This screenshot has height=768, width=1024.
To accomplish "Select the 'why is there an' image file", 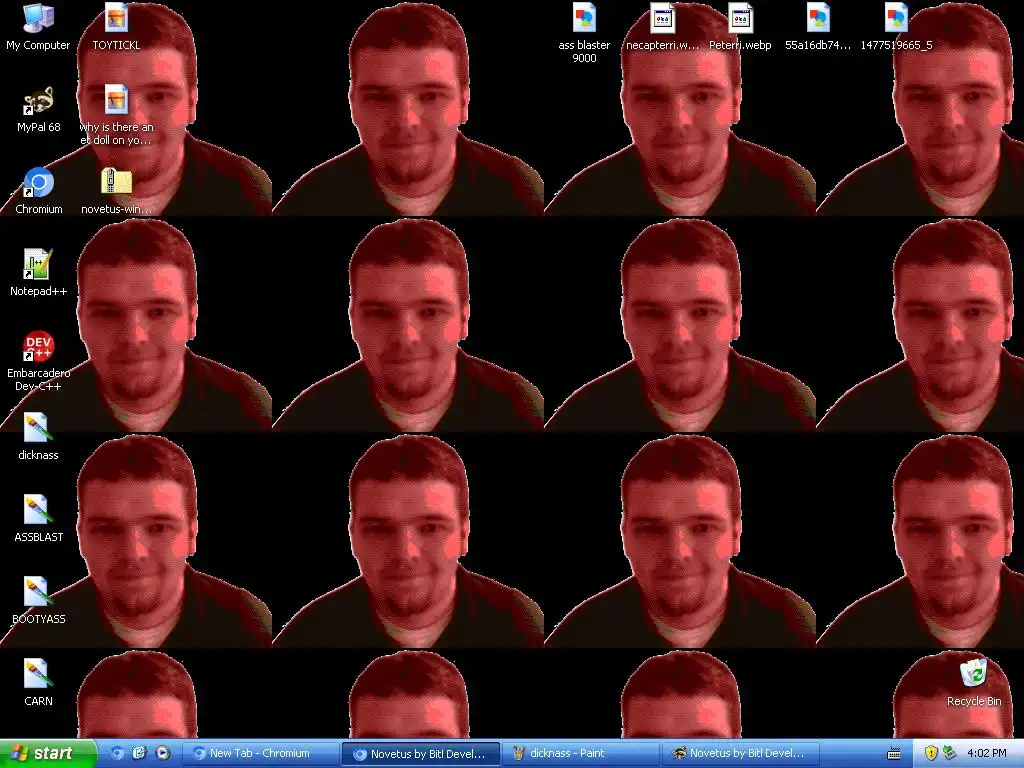I will pos(116,116).
